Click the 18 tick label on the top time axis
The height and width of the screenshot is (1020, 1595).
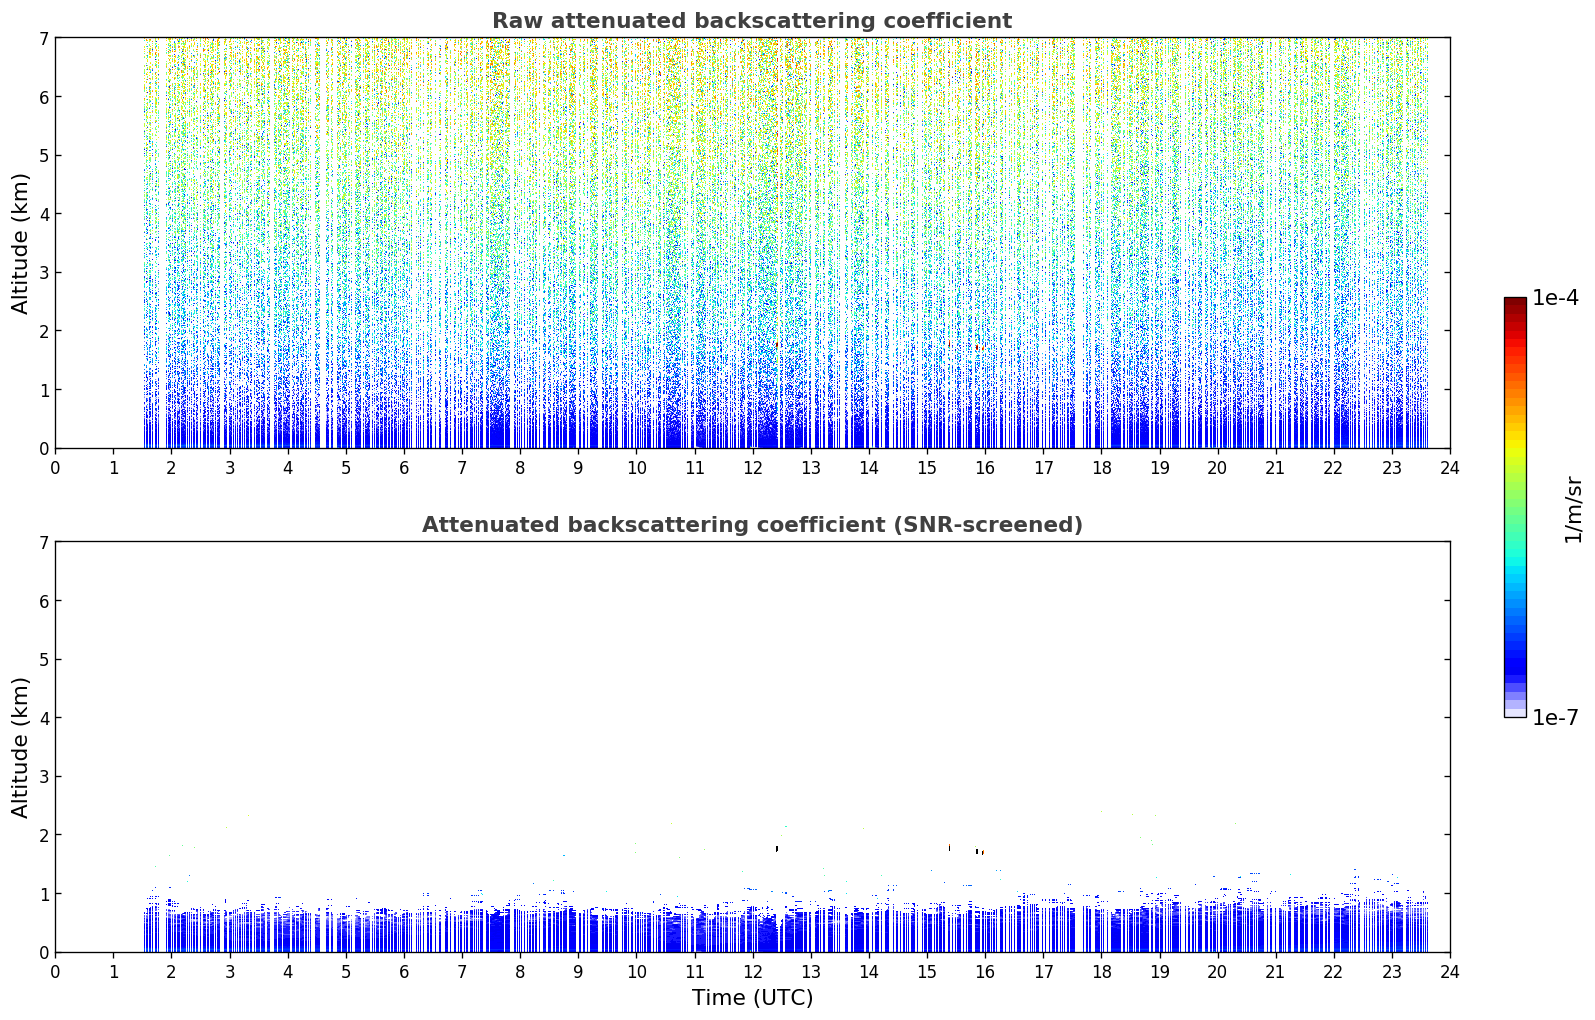tap(1101, 467)
